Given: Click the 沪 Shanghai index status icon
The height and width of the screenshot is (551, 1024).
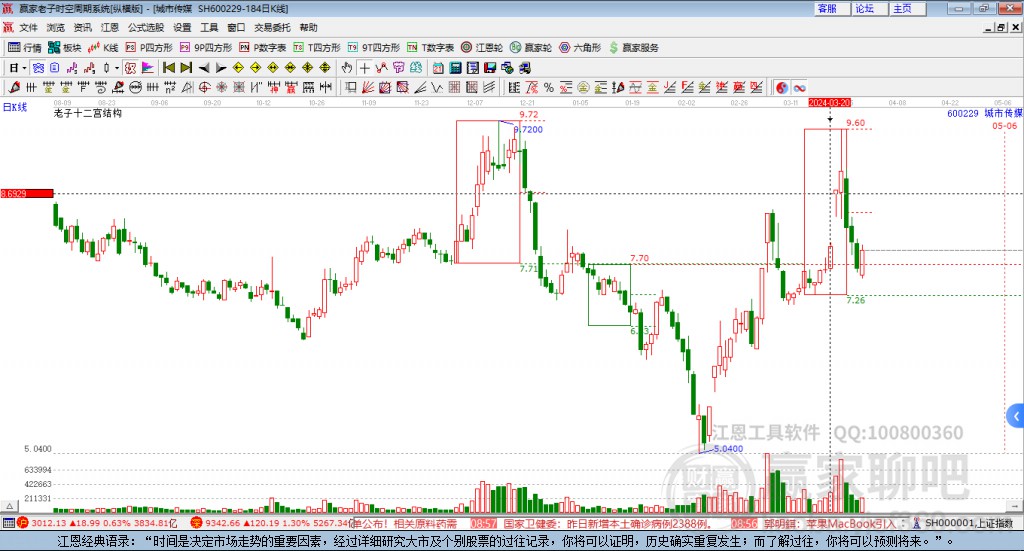Looking at the screenshot, I should click(x=23, y=522).
